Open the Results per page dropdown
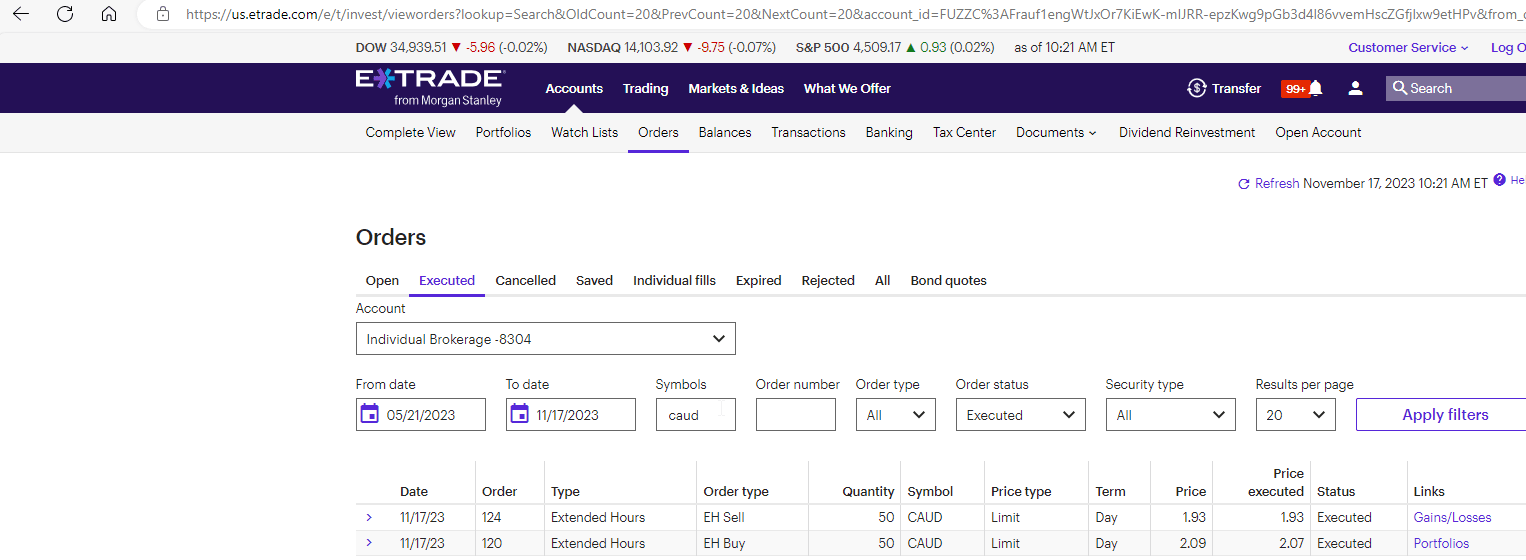The height and width of the screenshot is (560, 1526). coord(1296,415)
